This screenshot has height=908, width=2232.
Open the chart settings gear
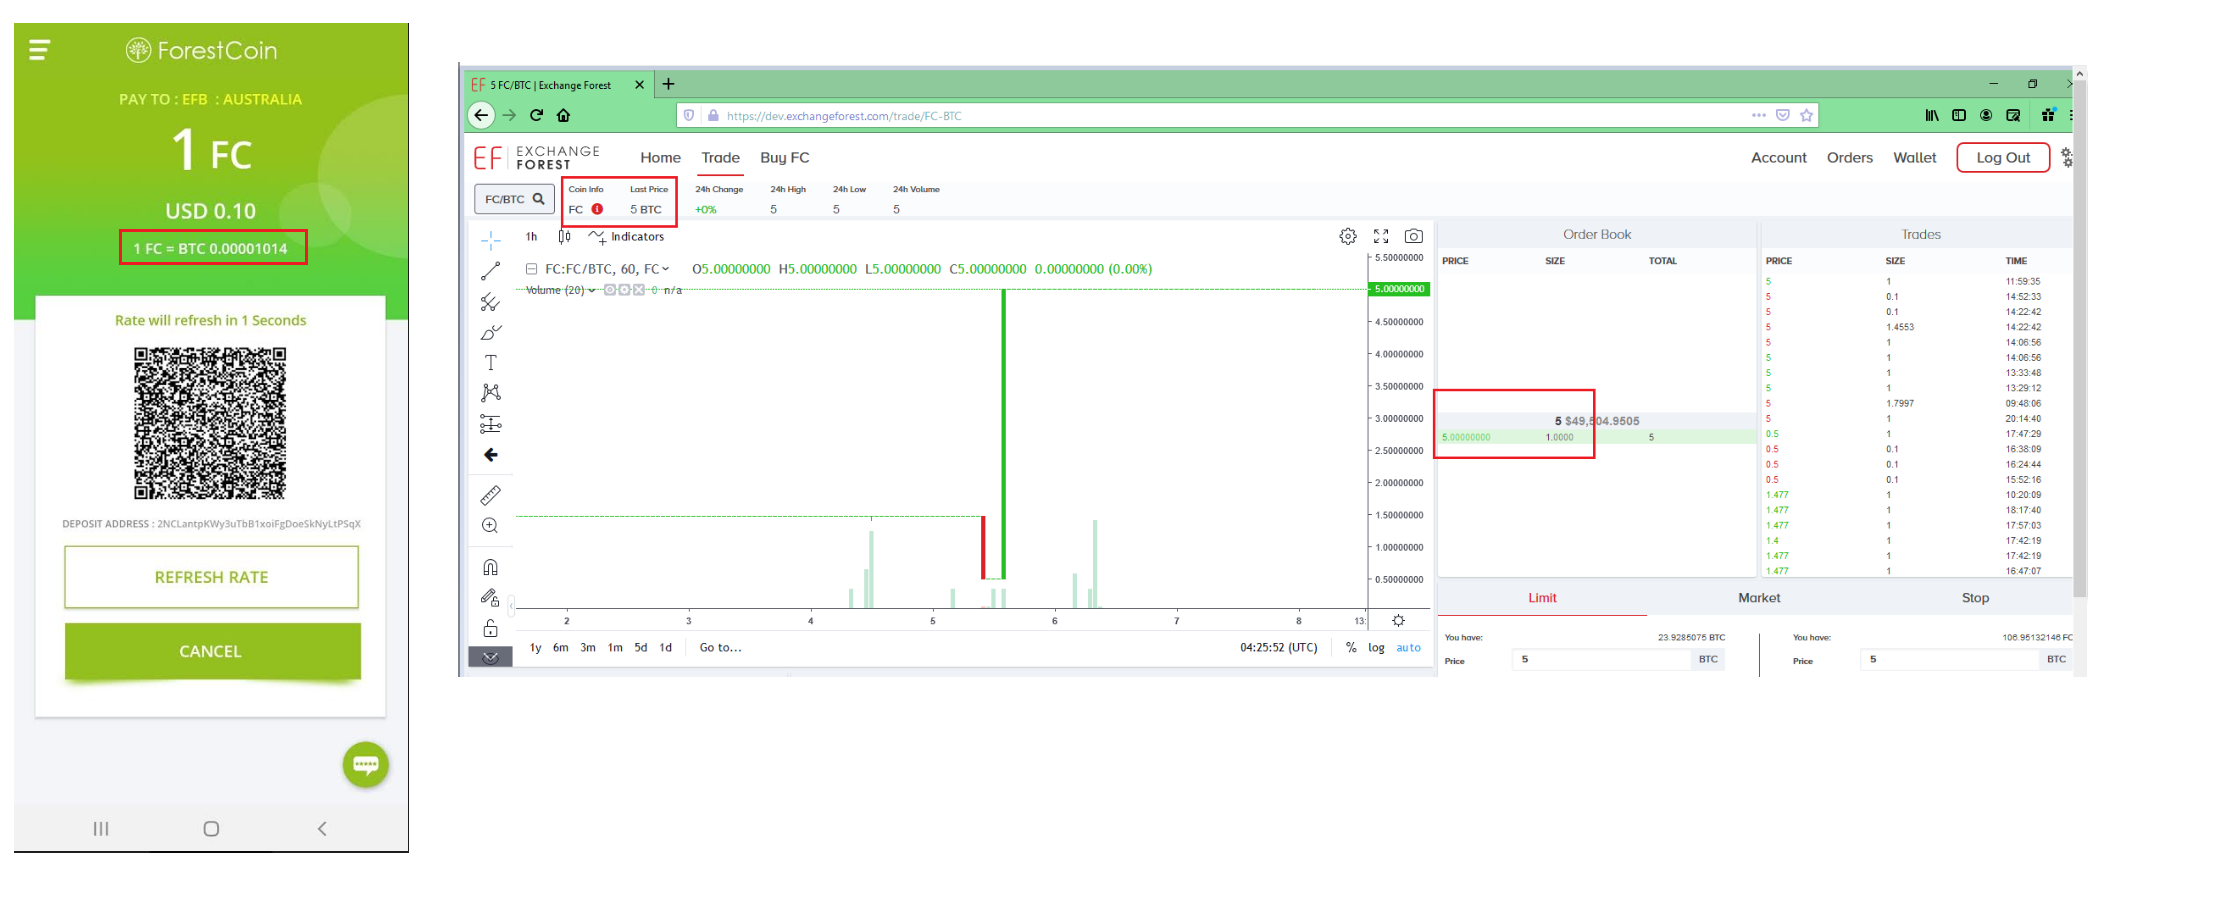coord(1348,236)
